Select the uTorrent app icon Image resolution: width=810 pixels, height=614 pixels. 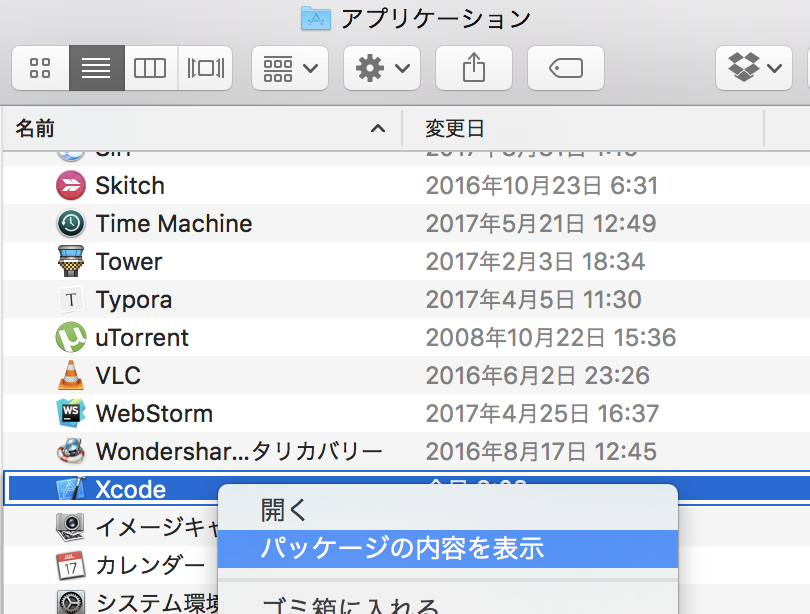(x=71, y=337)
